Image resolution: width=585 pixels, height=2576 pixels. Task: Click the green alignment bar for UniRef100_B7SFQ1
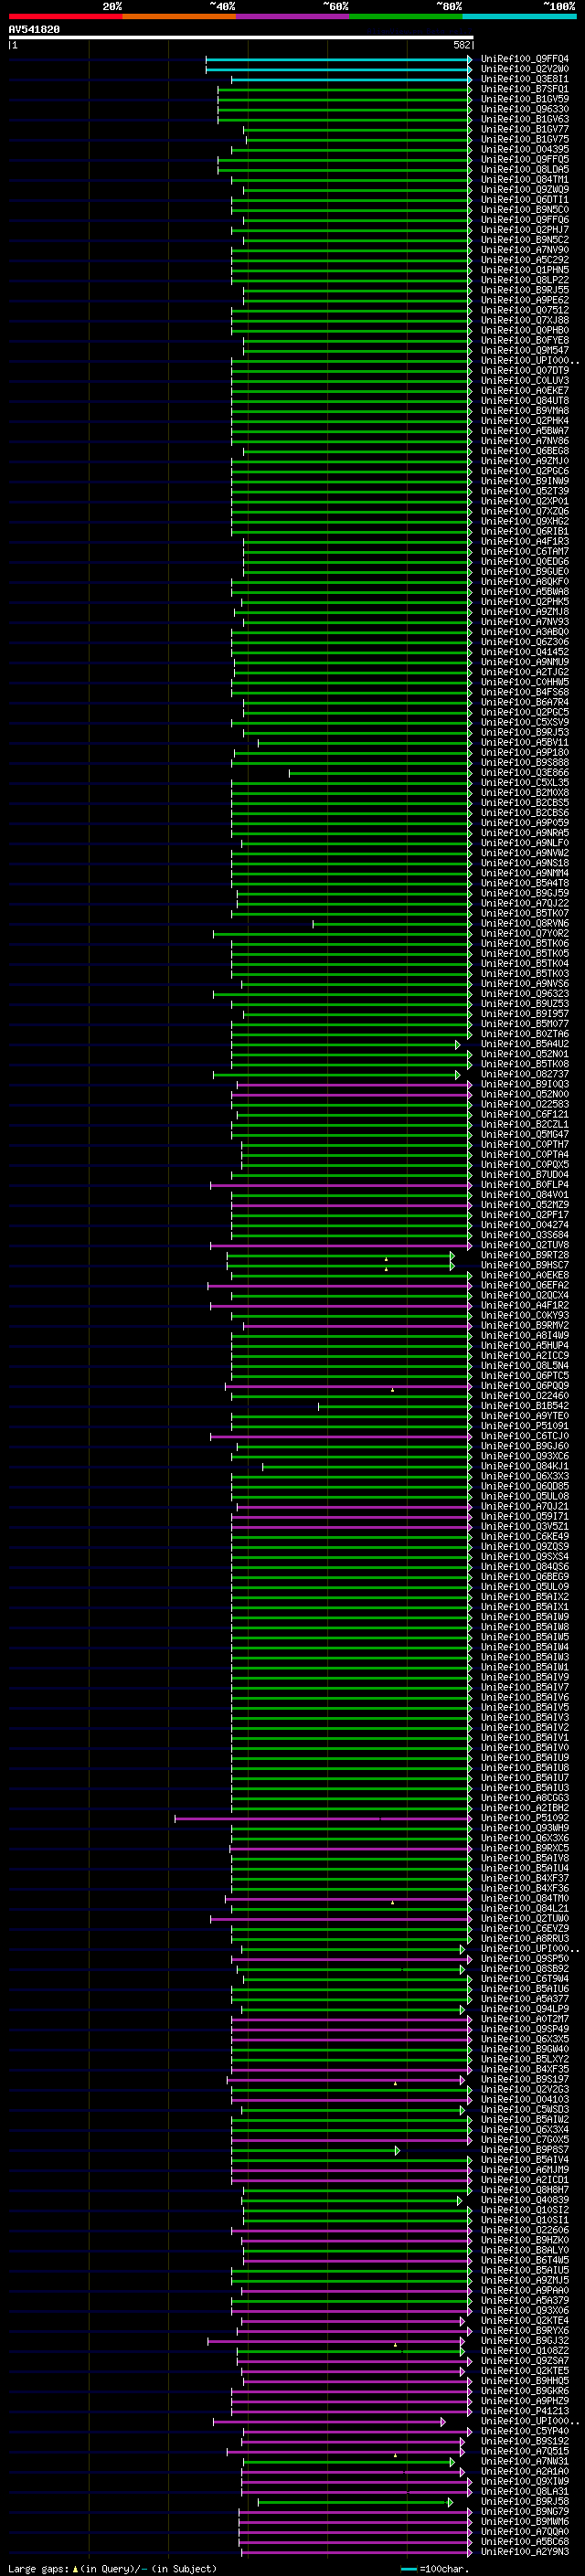pyautogui.click(x=345, y=89)
